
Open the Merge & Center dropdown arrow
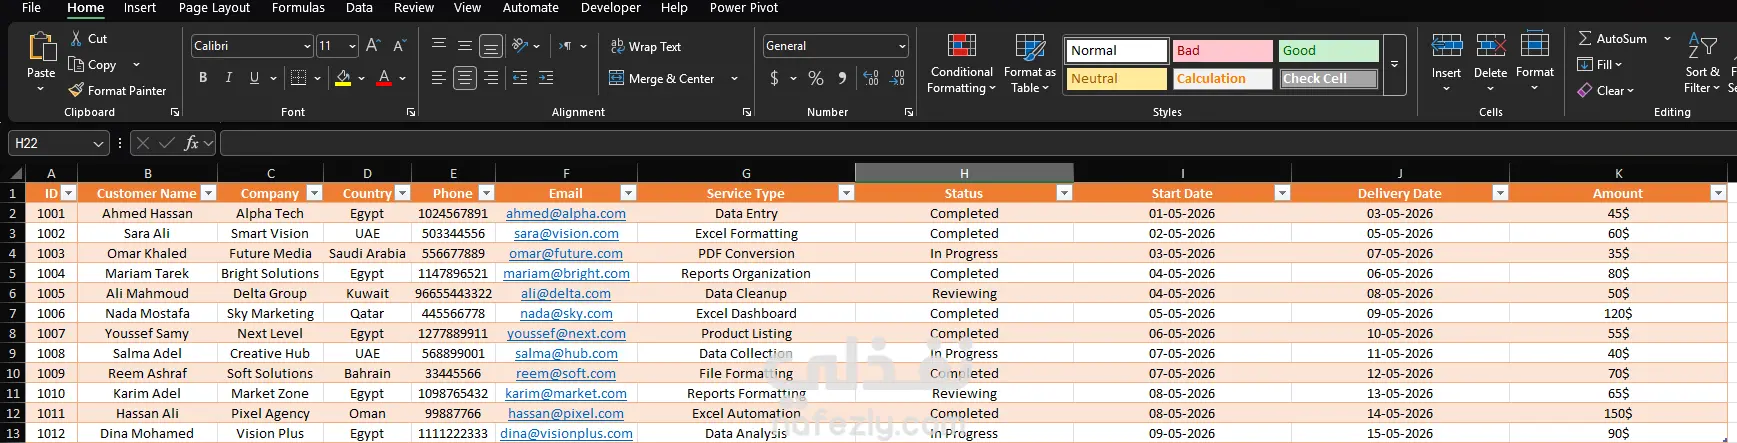734,78
